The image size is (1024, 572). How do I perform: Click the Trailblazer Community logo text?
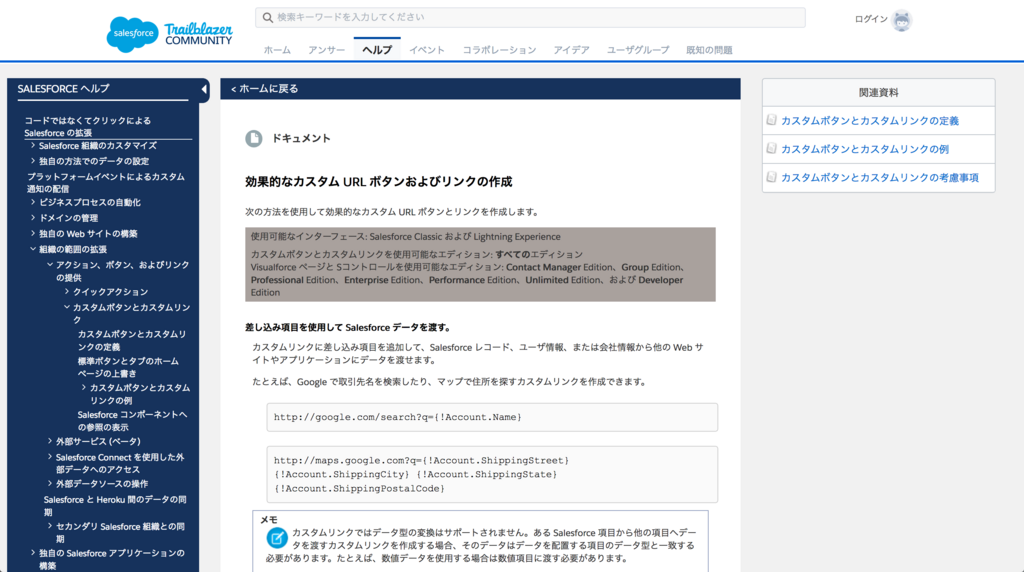point(199,35)
